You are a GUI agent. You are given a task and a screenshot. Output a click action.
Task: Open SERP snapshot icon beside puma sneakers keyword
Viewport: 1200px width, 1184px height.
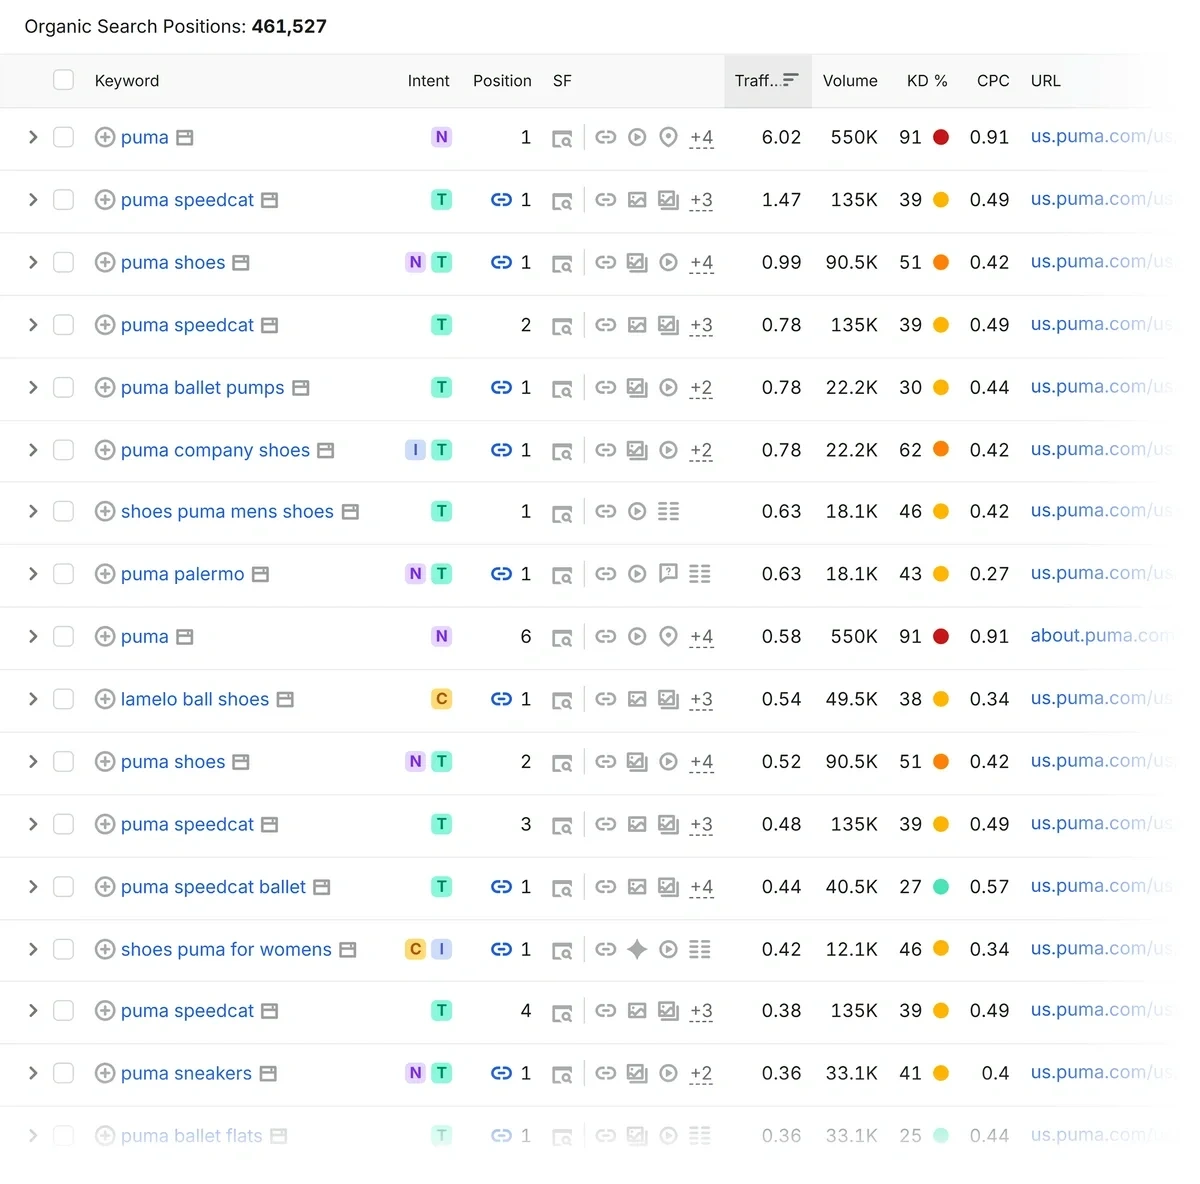(x=268, y=1073)
